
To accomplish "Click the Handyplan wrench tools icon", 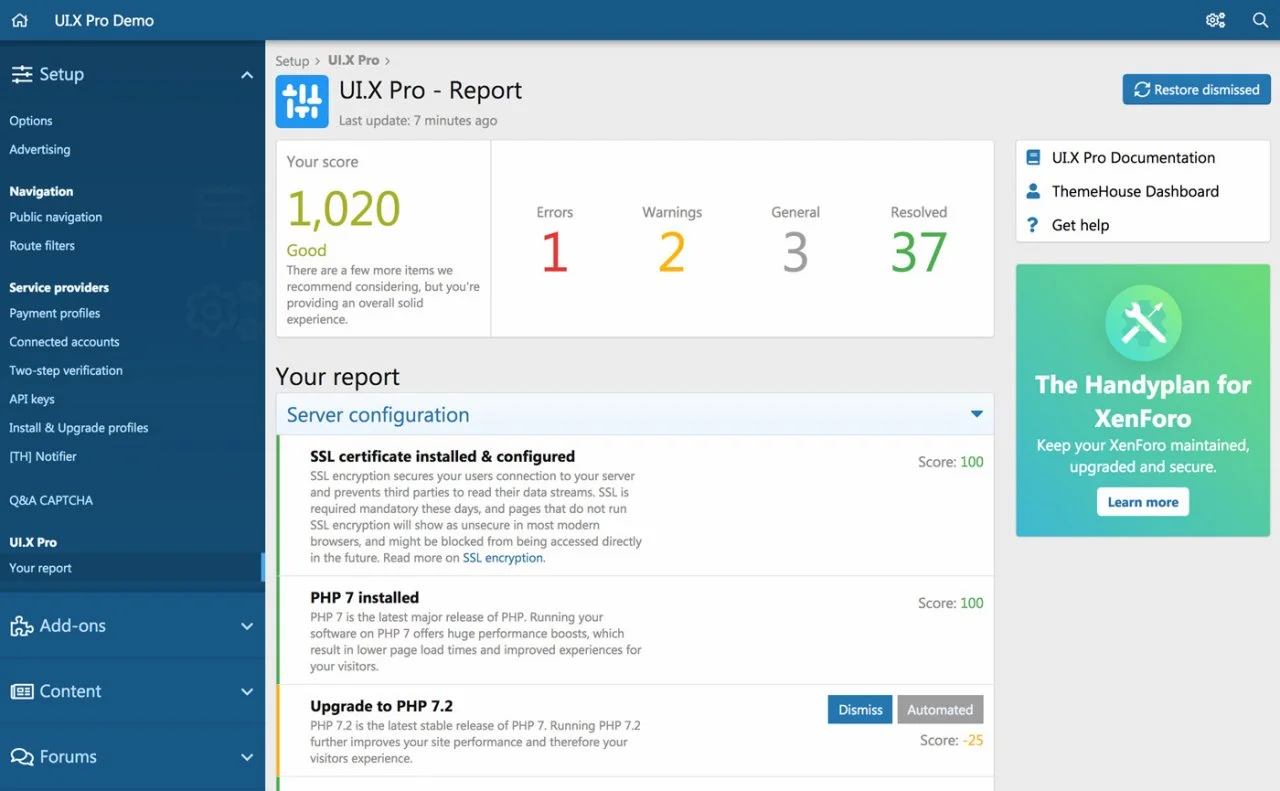I will pos(1143,323).
